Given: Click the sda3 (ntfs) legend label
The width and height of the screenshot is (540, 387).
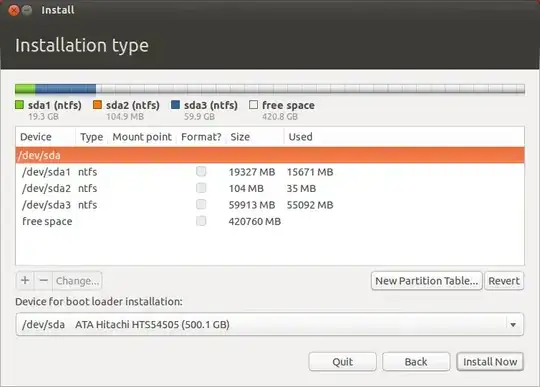Looking at the screenshot, I should pos(211,105).
